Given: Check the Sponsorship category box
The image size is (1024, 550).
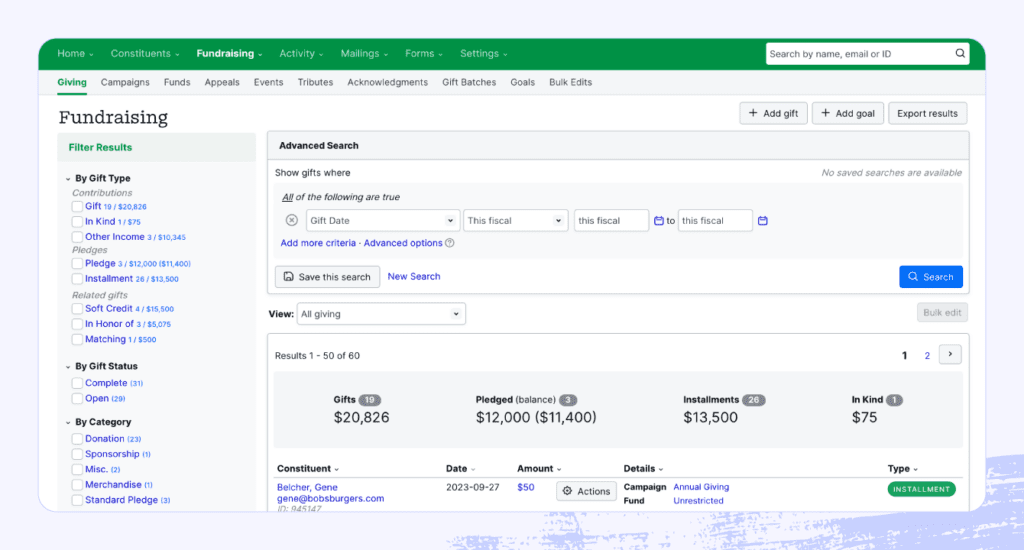Looking at the screenshot, I should pos(77,454).
